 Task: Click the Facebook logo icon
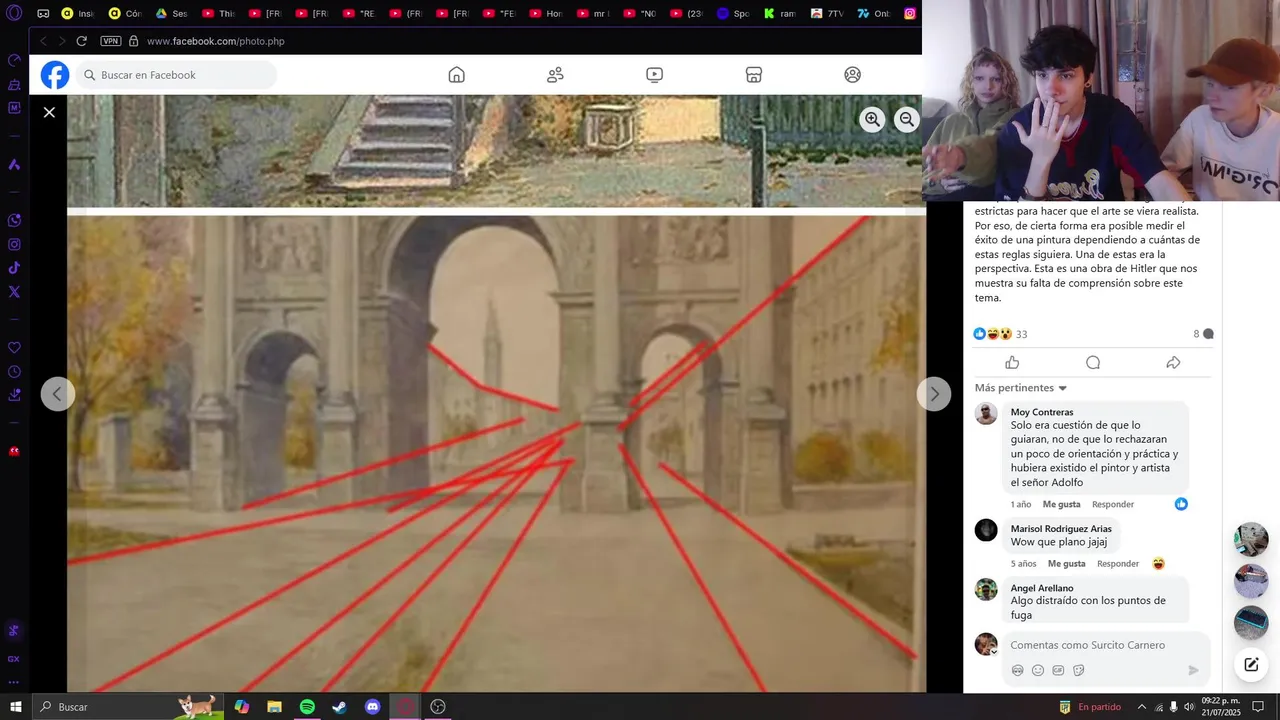55,75
